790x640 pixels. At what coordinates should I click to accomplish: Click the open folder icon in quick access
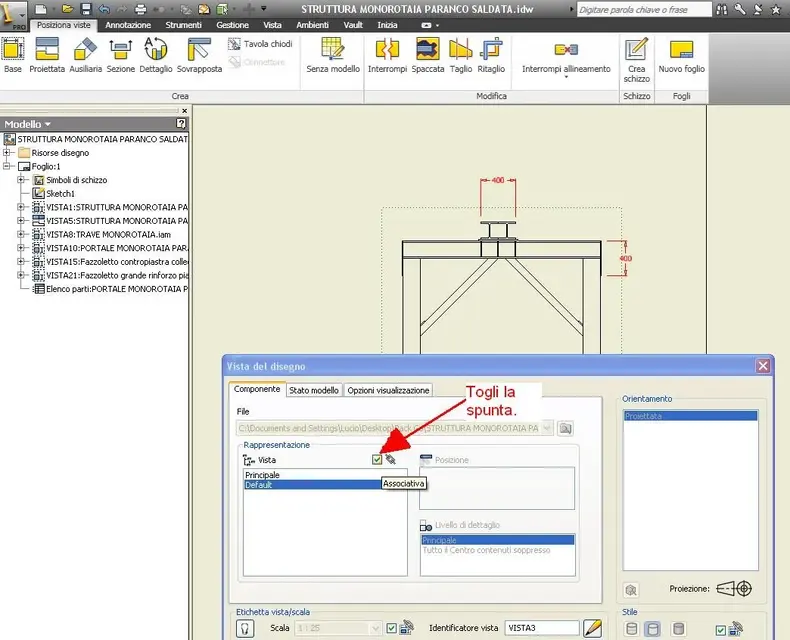(x=67, y=9)
